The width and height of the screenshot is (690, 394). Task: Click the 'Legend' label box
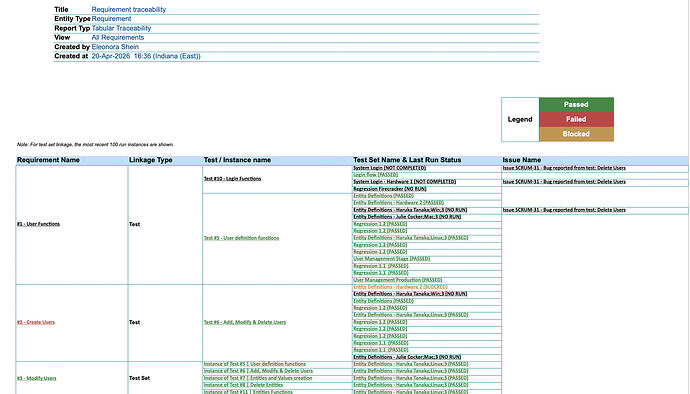tap(520, 119)
